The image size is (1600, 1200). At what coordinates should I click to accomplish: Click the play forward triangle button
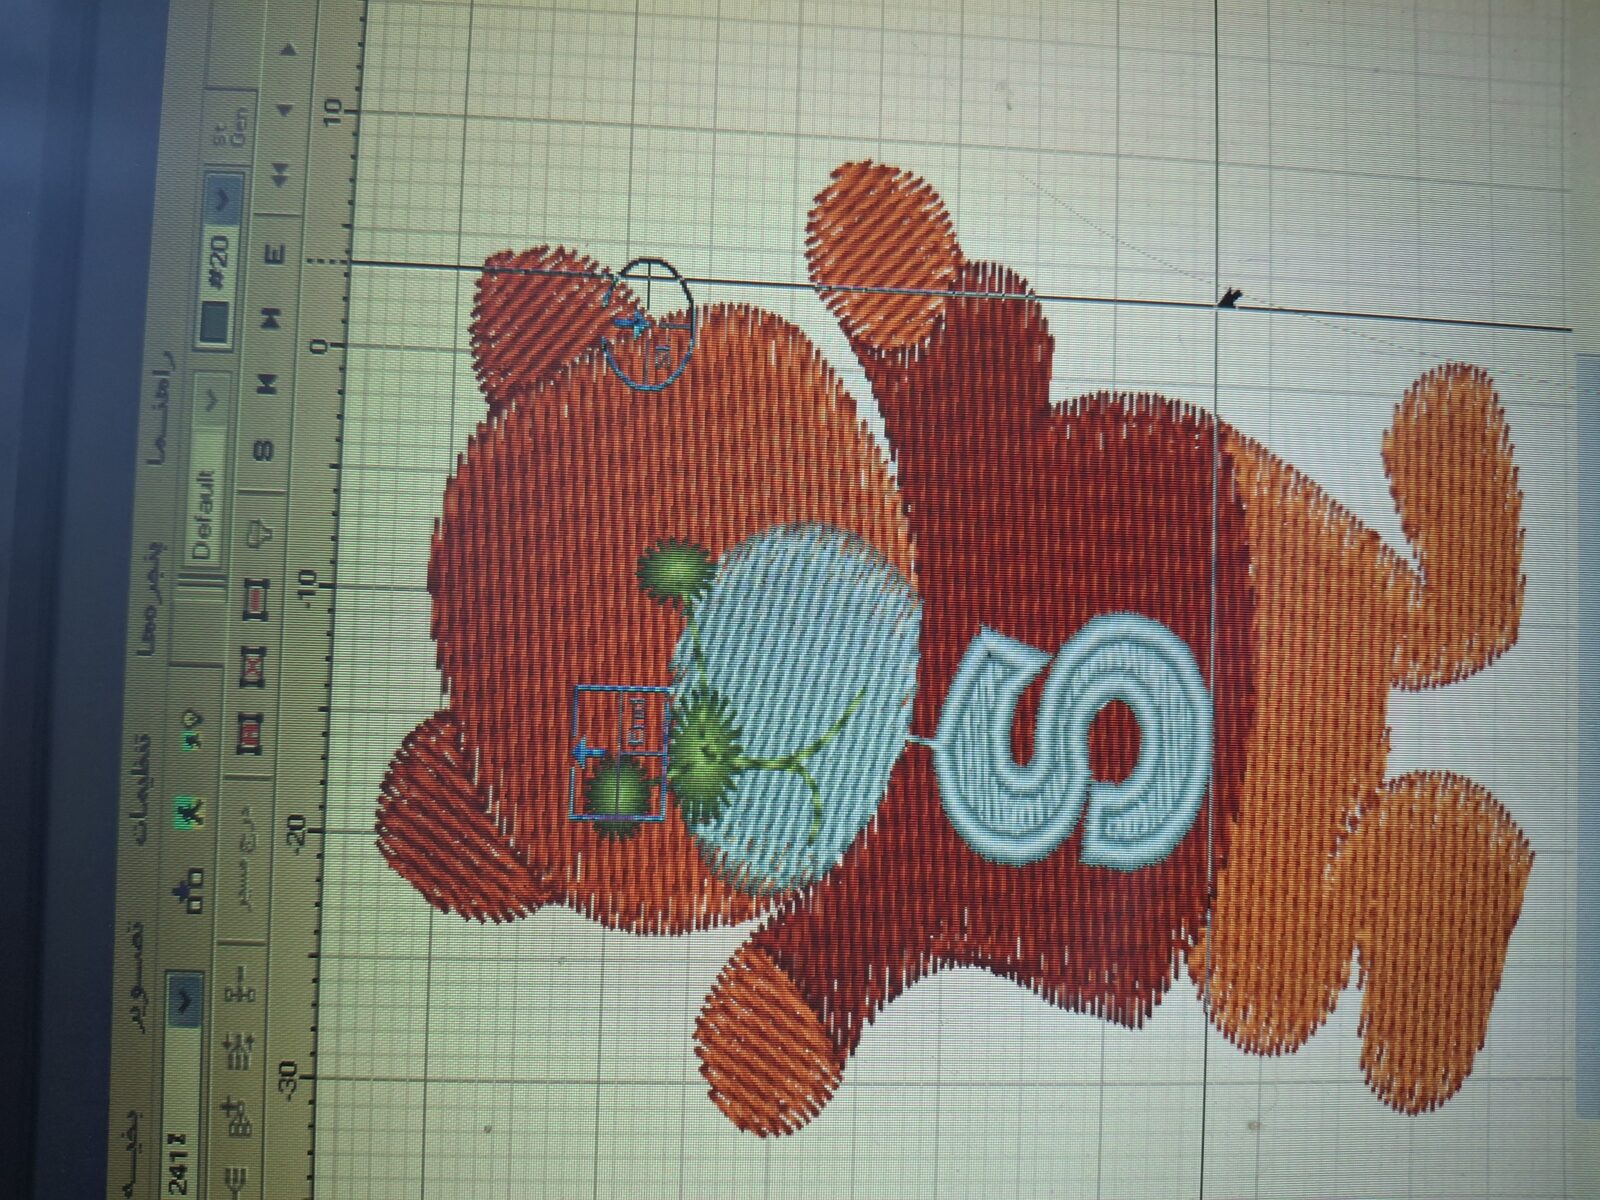coord(290,47)
